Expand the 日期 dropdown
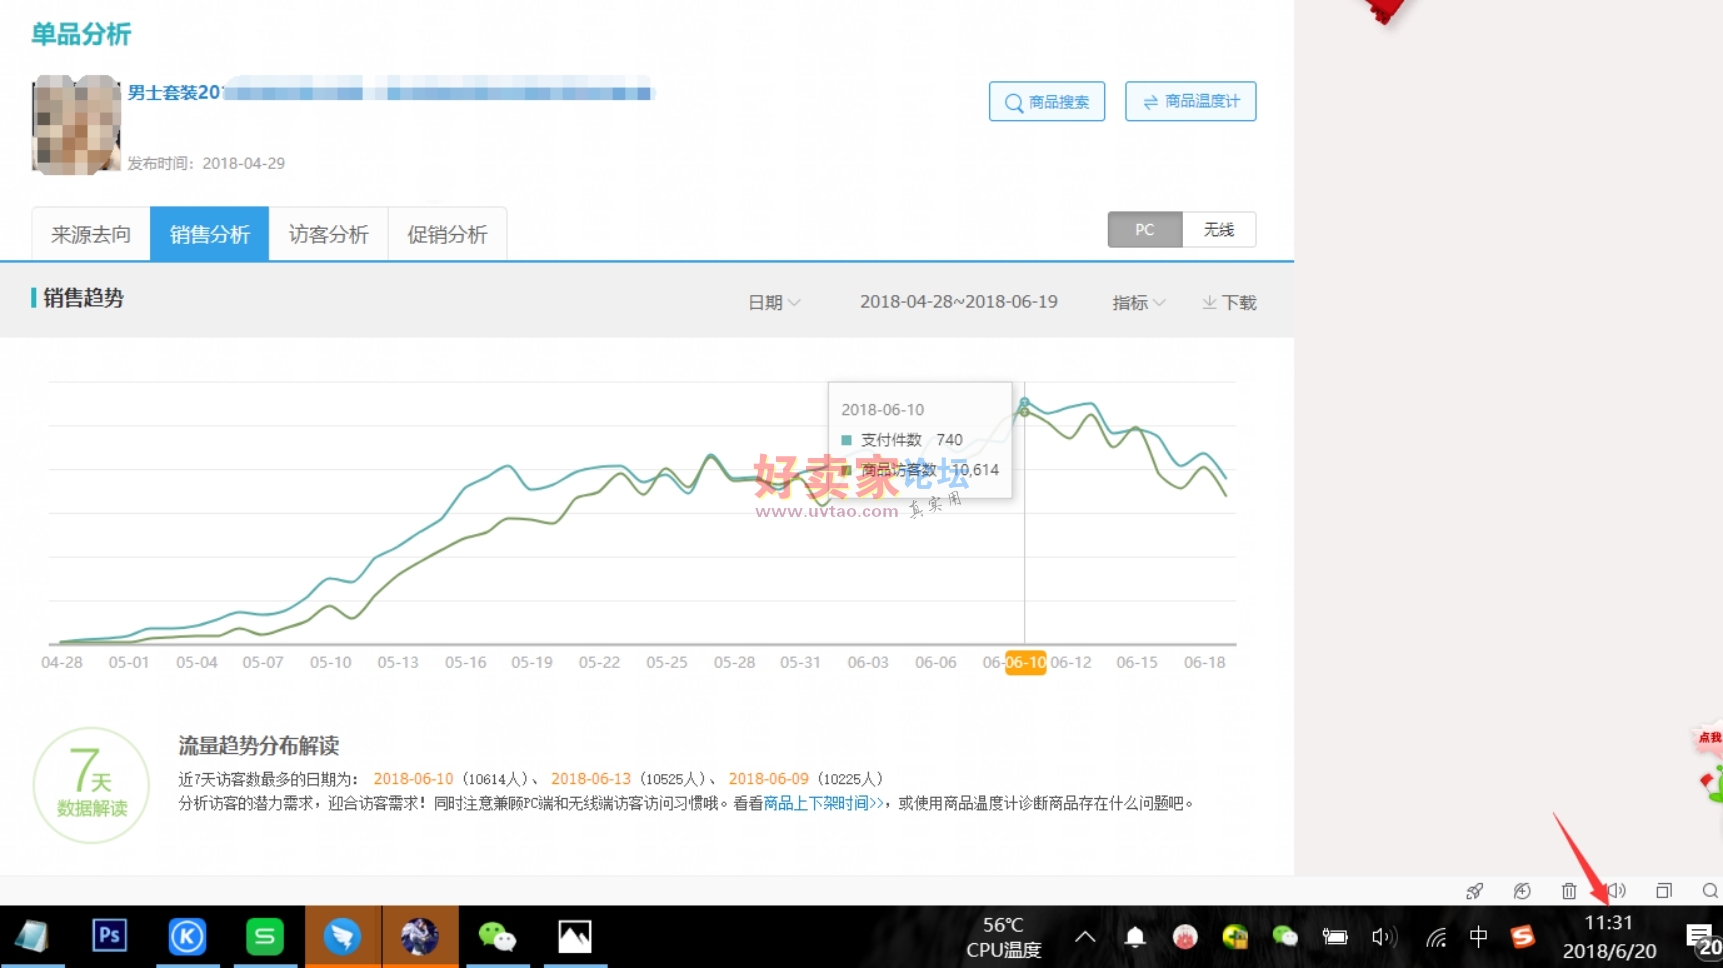Image resolution: width=1723 pixels, height=968 pixels. click(774, 303)
